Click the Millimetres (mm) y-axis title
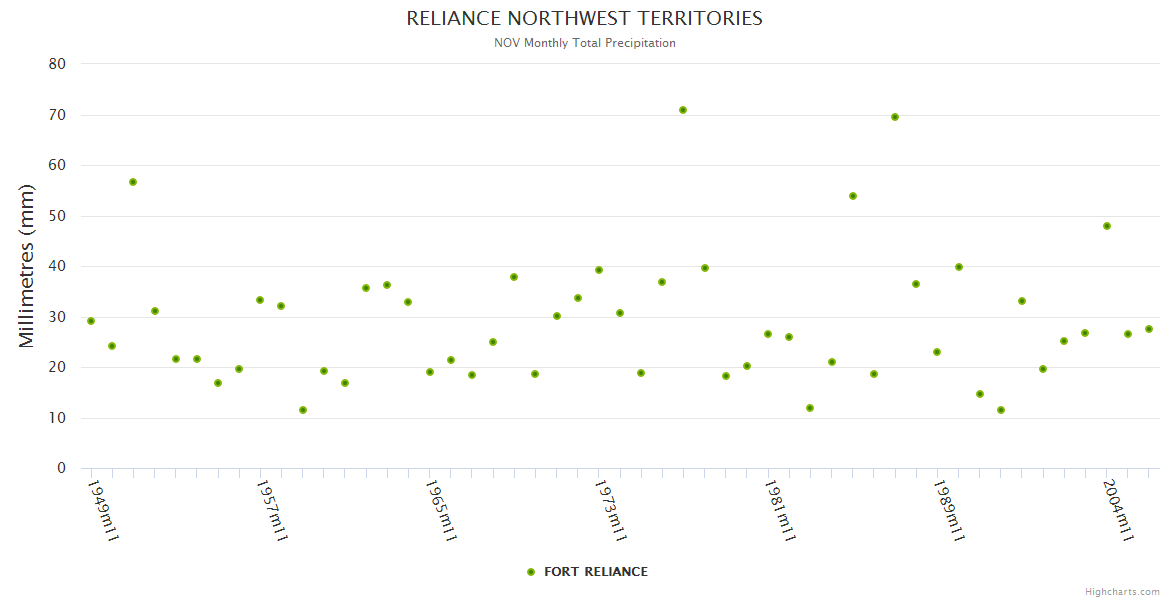Screen dimensions: 1170x600 (27, 266)
